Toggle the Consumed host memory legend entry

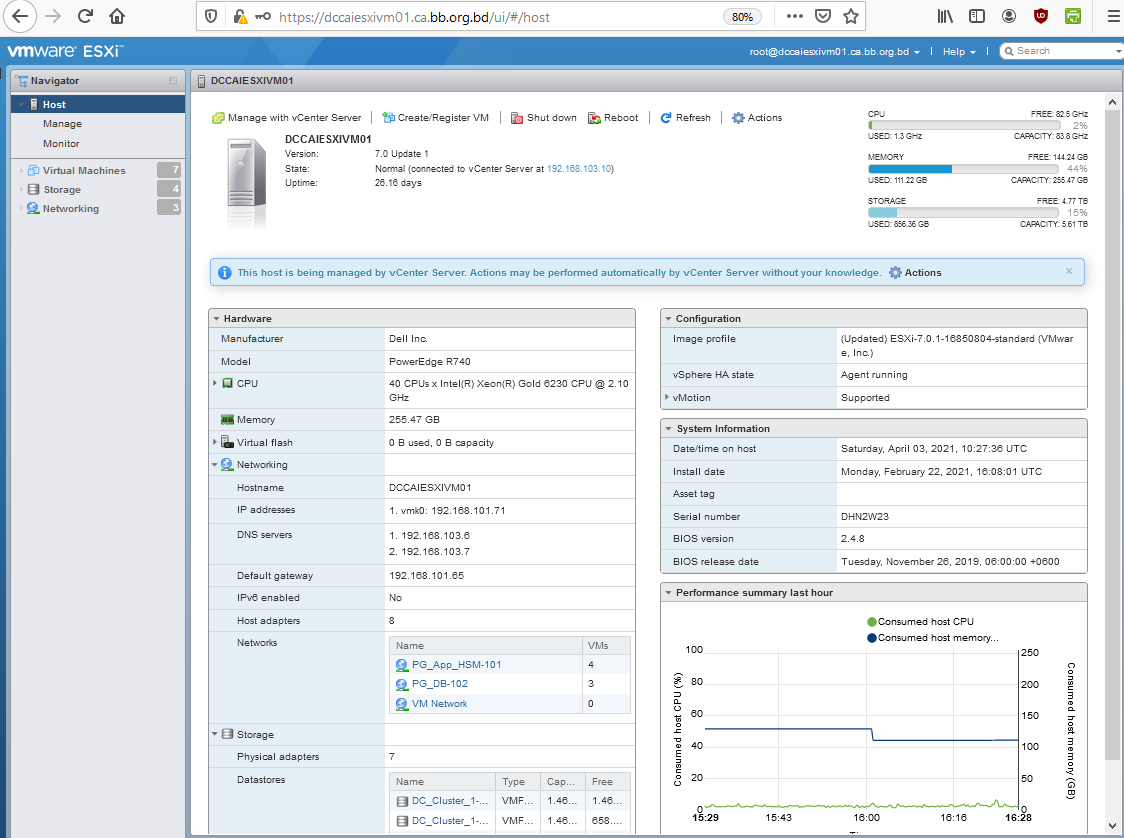(x=933, y=638)
